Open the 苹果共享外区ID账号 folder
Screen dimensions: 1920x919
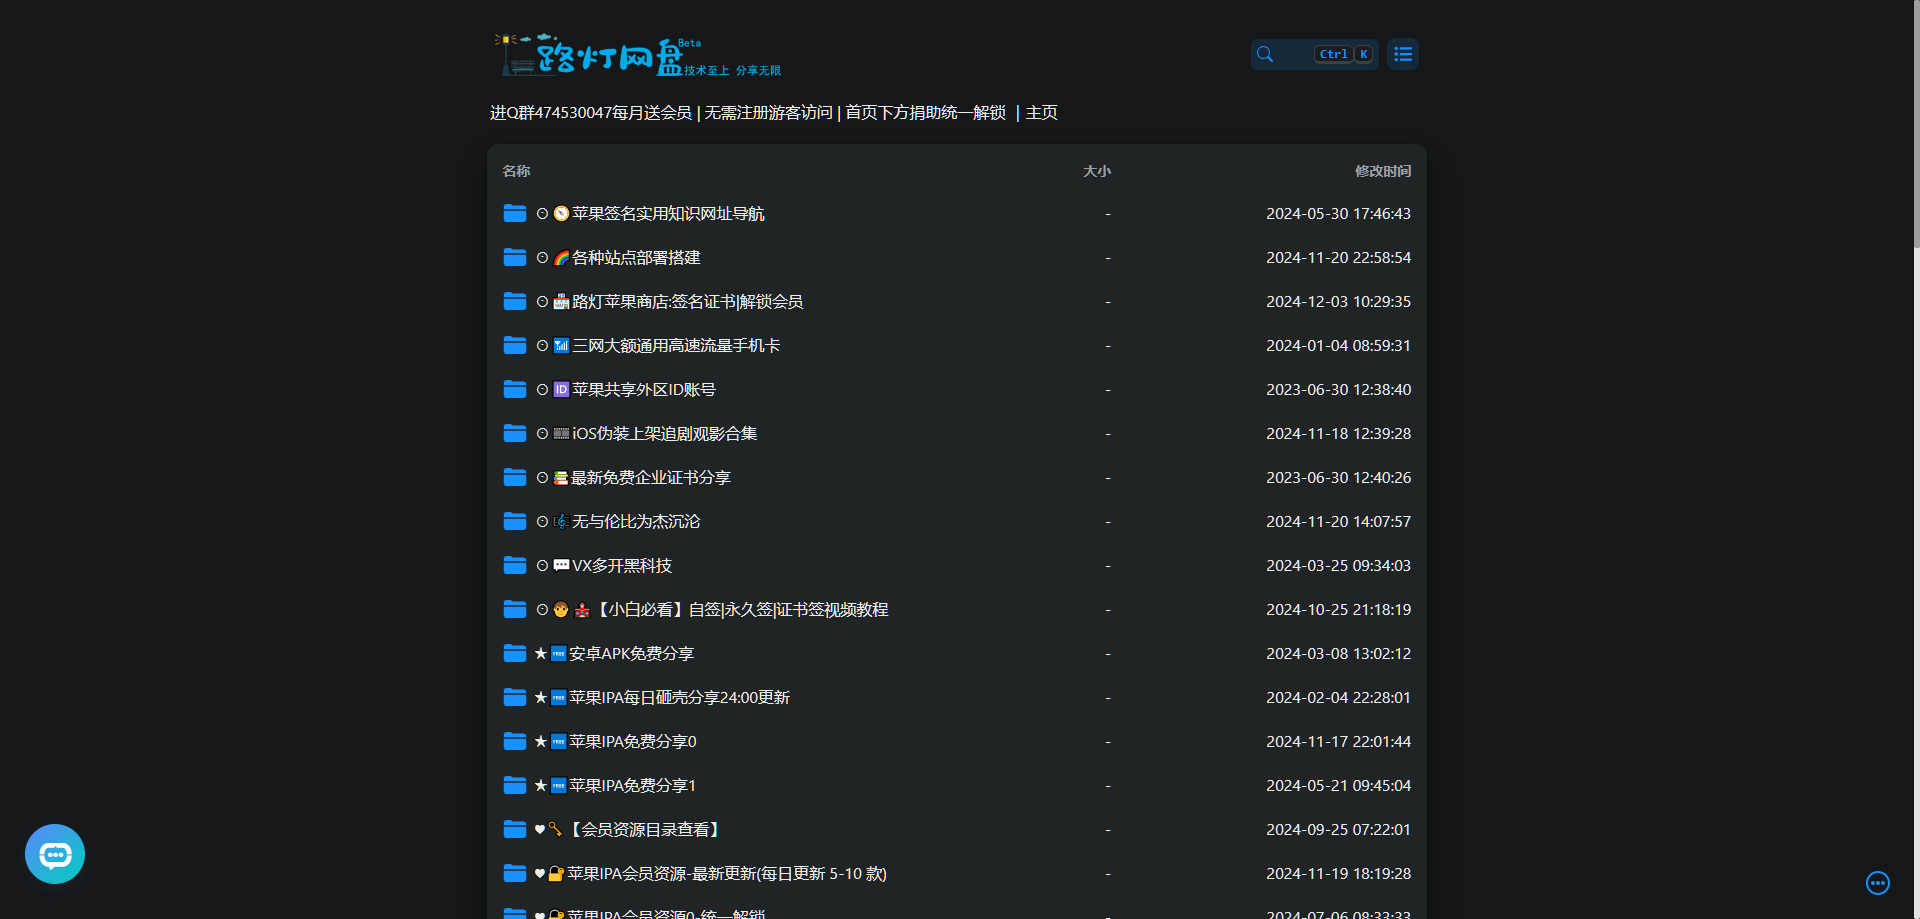point(957,389)
